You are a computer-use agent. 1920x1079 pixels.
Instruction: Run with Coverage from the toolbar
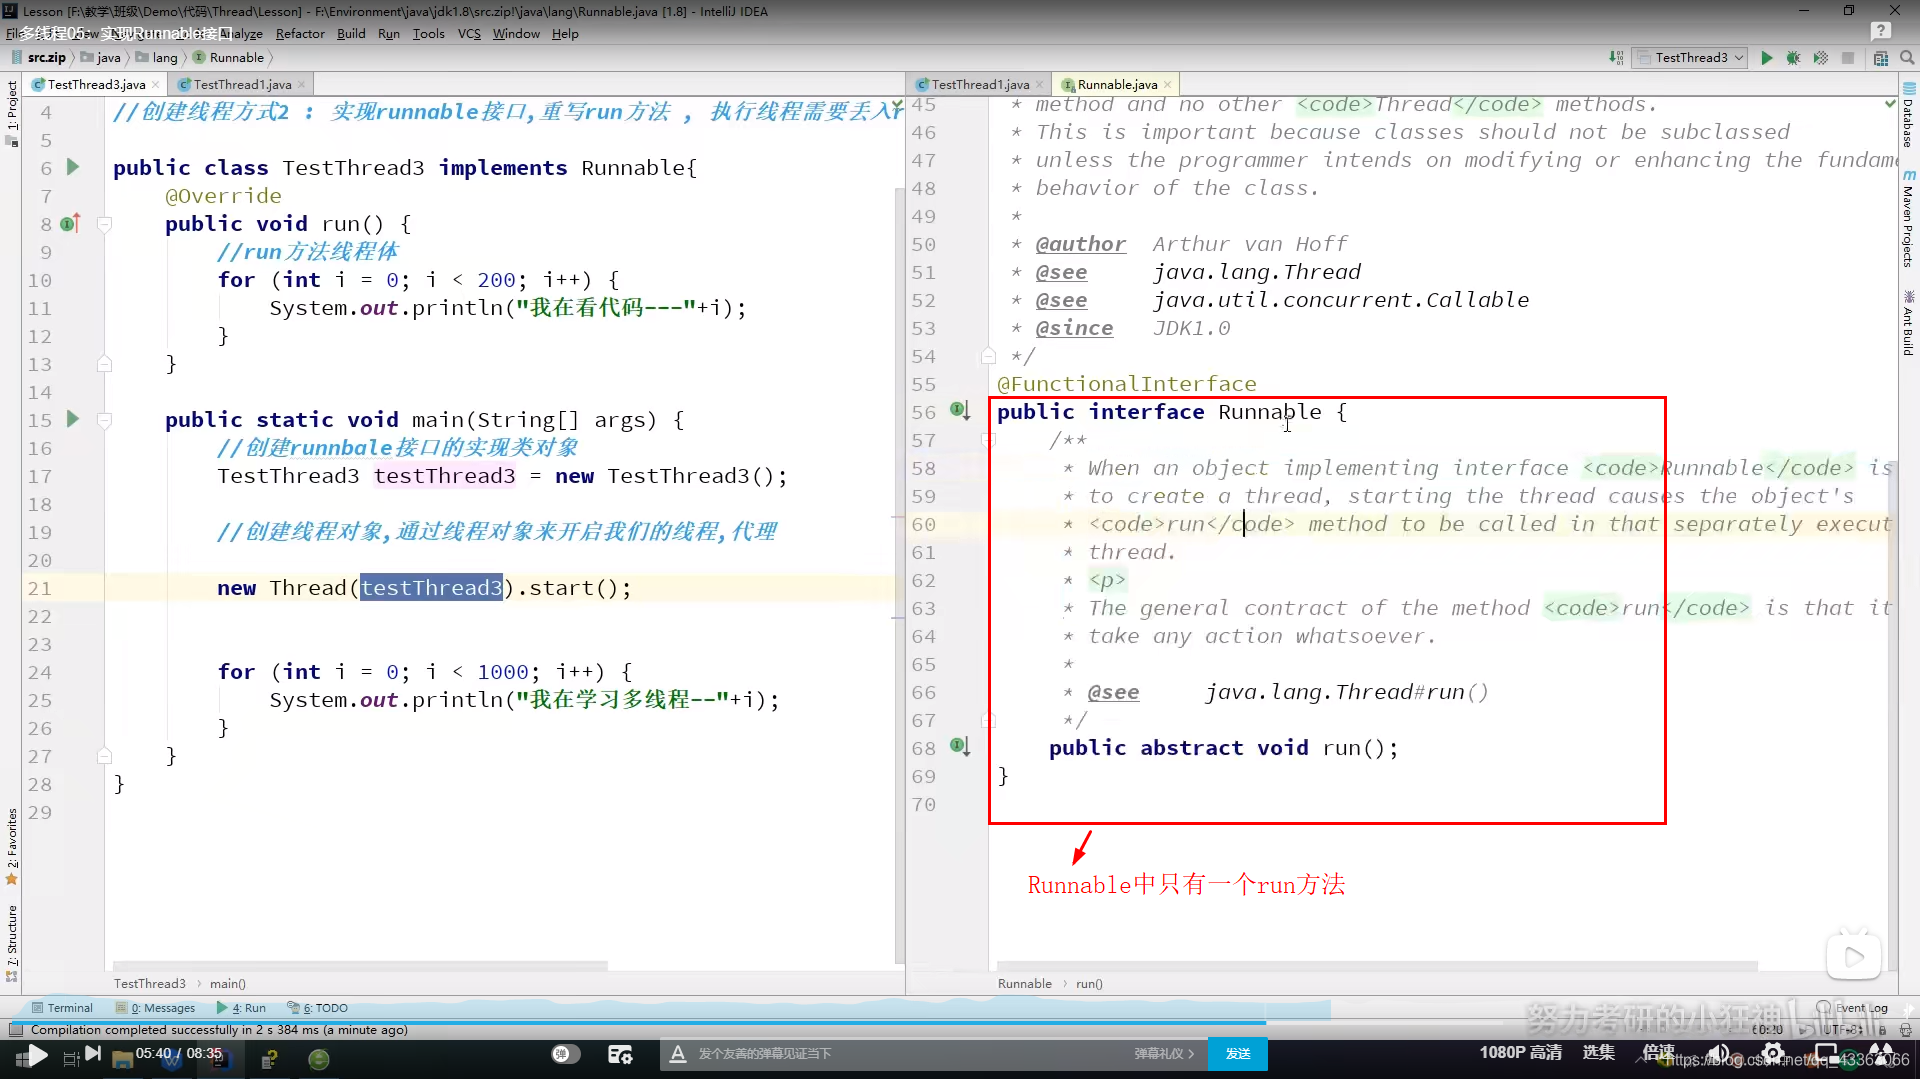[1821, 58]
